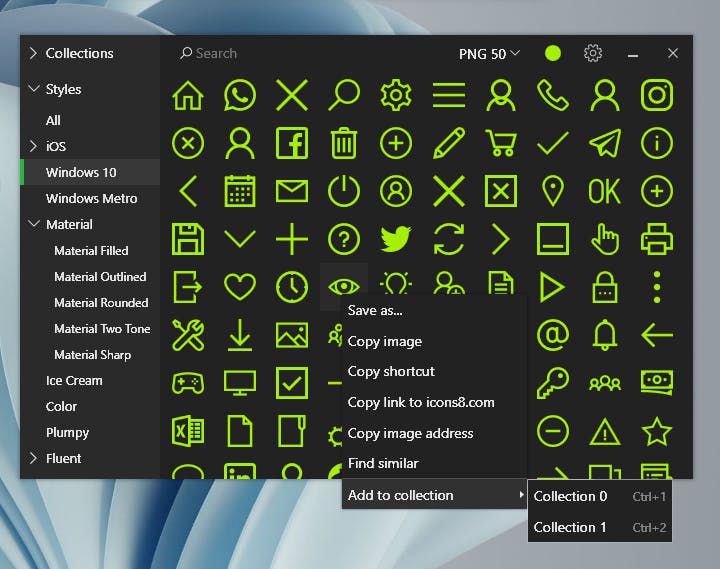Choose Windows Metro style
Image resolution: width=720 pixels, height=569 pixels.
point(90,198)
